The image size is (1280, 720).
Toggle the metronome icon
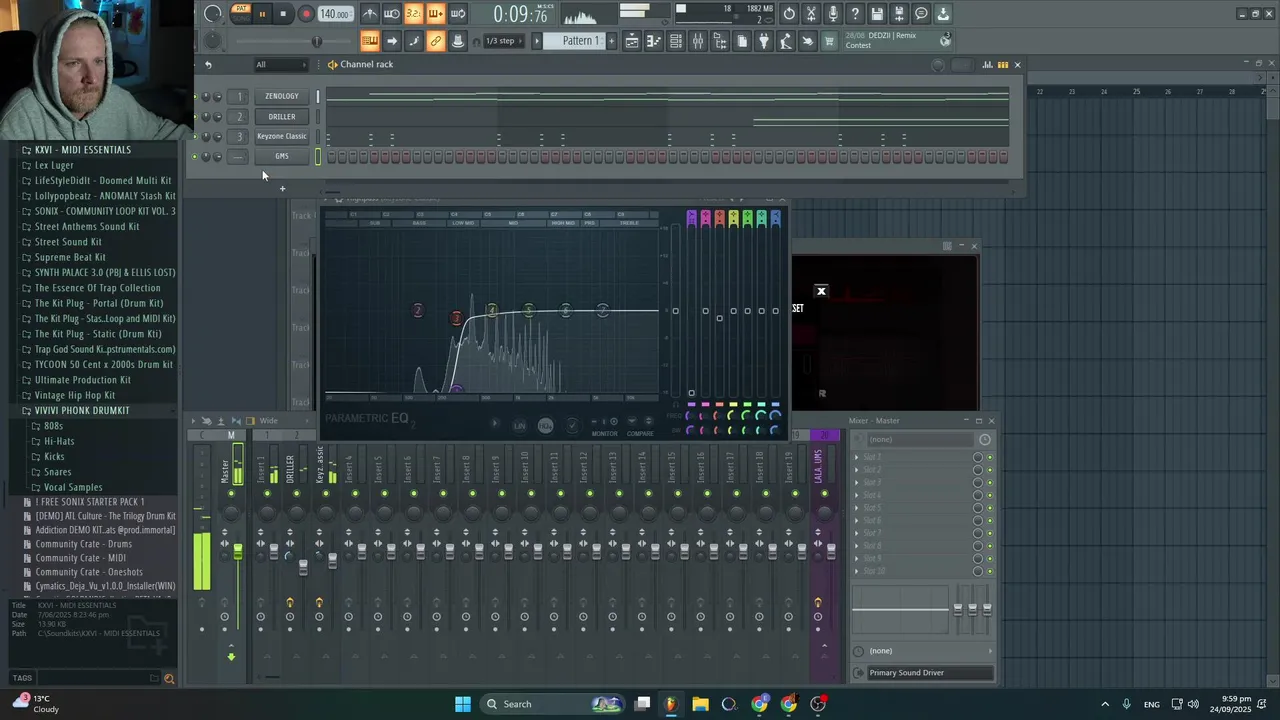[x=370, y=14]
